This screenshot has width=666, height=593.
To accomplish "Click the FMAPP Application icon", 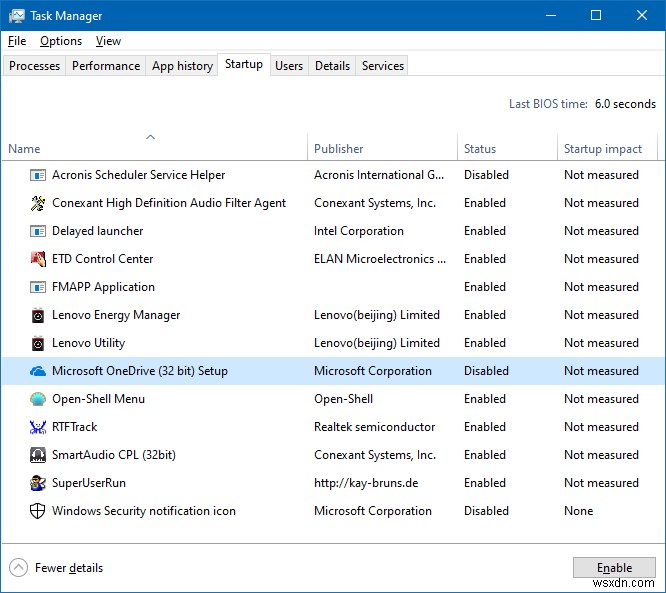I will pyautogui.click(x=38, y=287).
